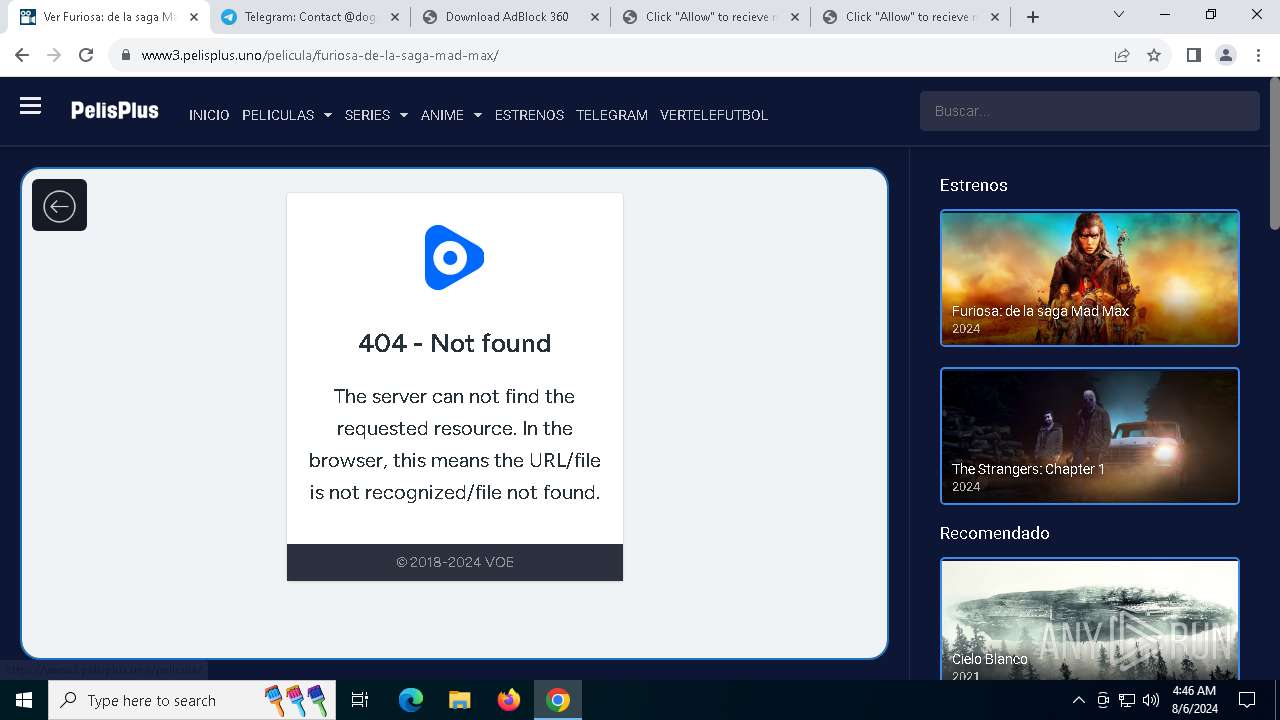The width and height of the screenshot is (1280, 720).
Task: Close the Ver Furiosa tab
Action: (x=194, y=17)
